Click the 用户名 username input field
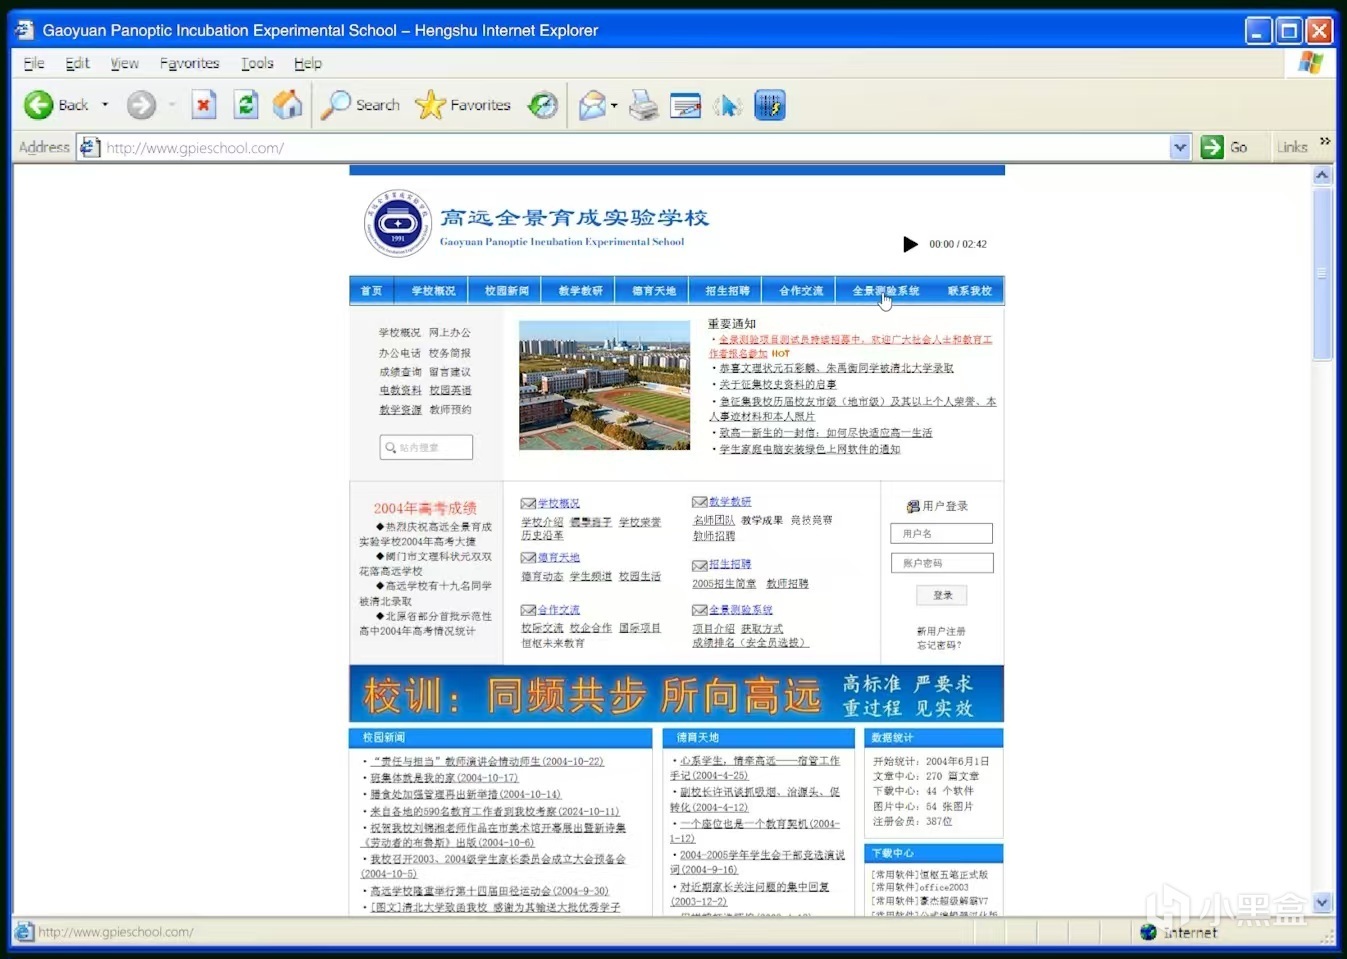 [x=941, y=534]
